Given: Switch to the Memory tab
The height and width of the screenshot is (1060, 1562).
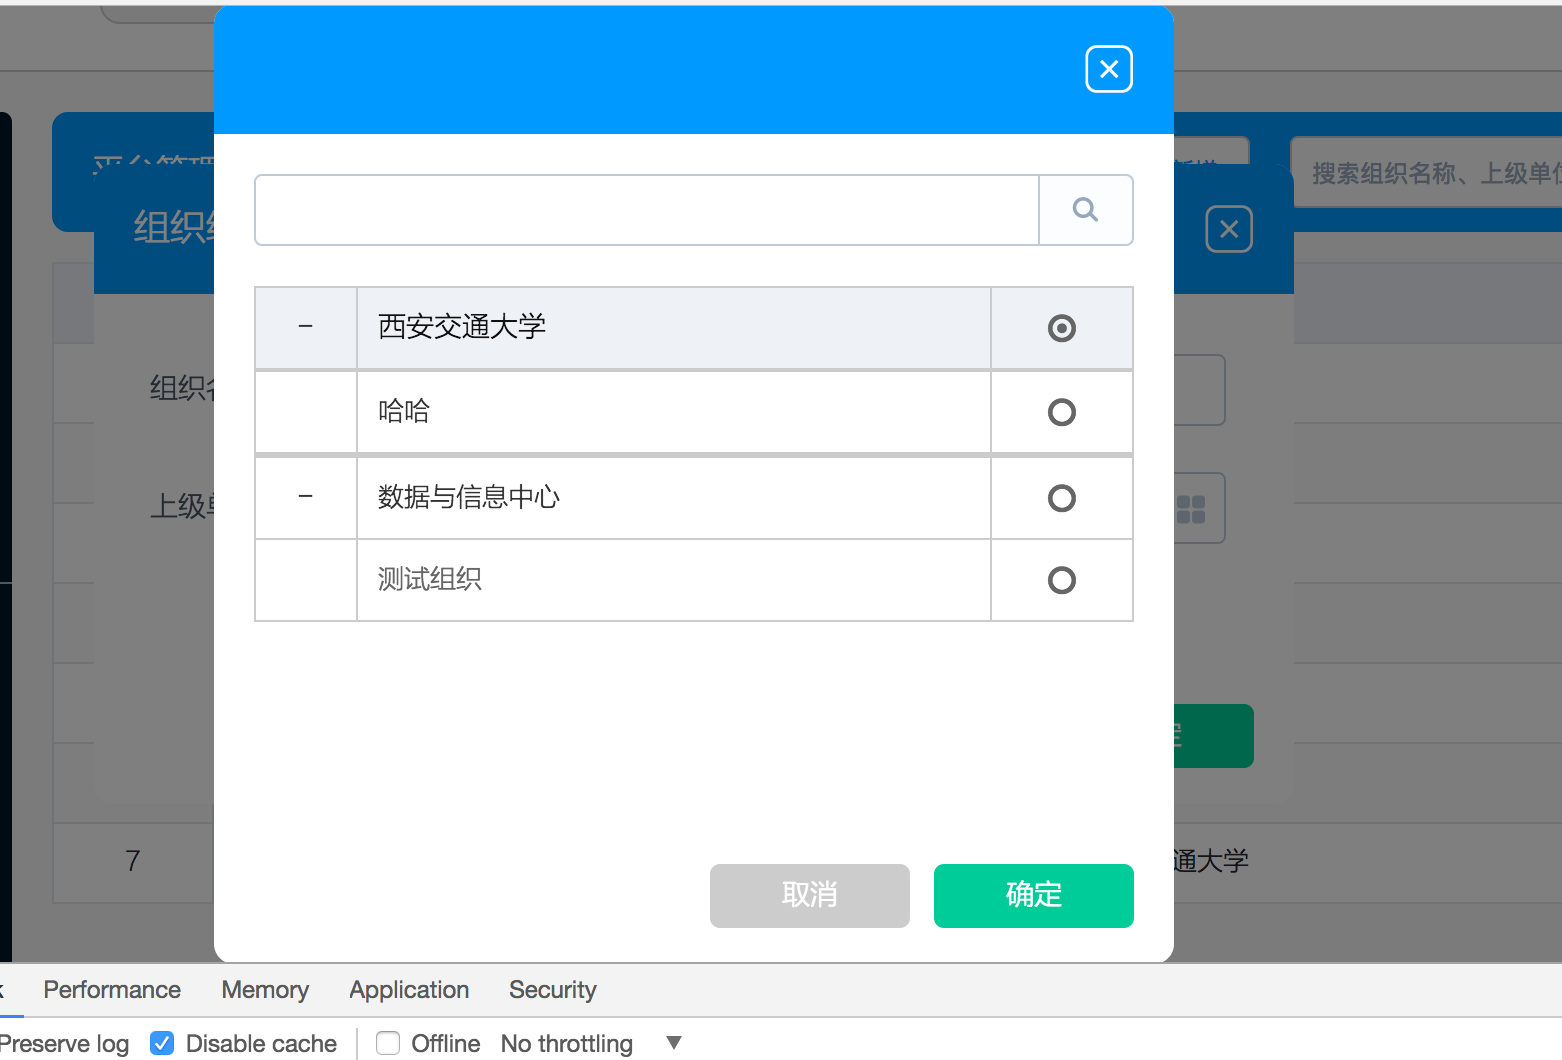Looking at the screenshot, I should [264, 990].
